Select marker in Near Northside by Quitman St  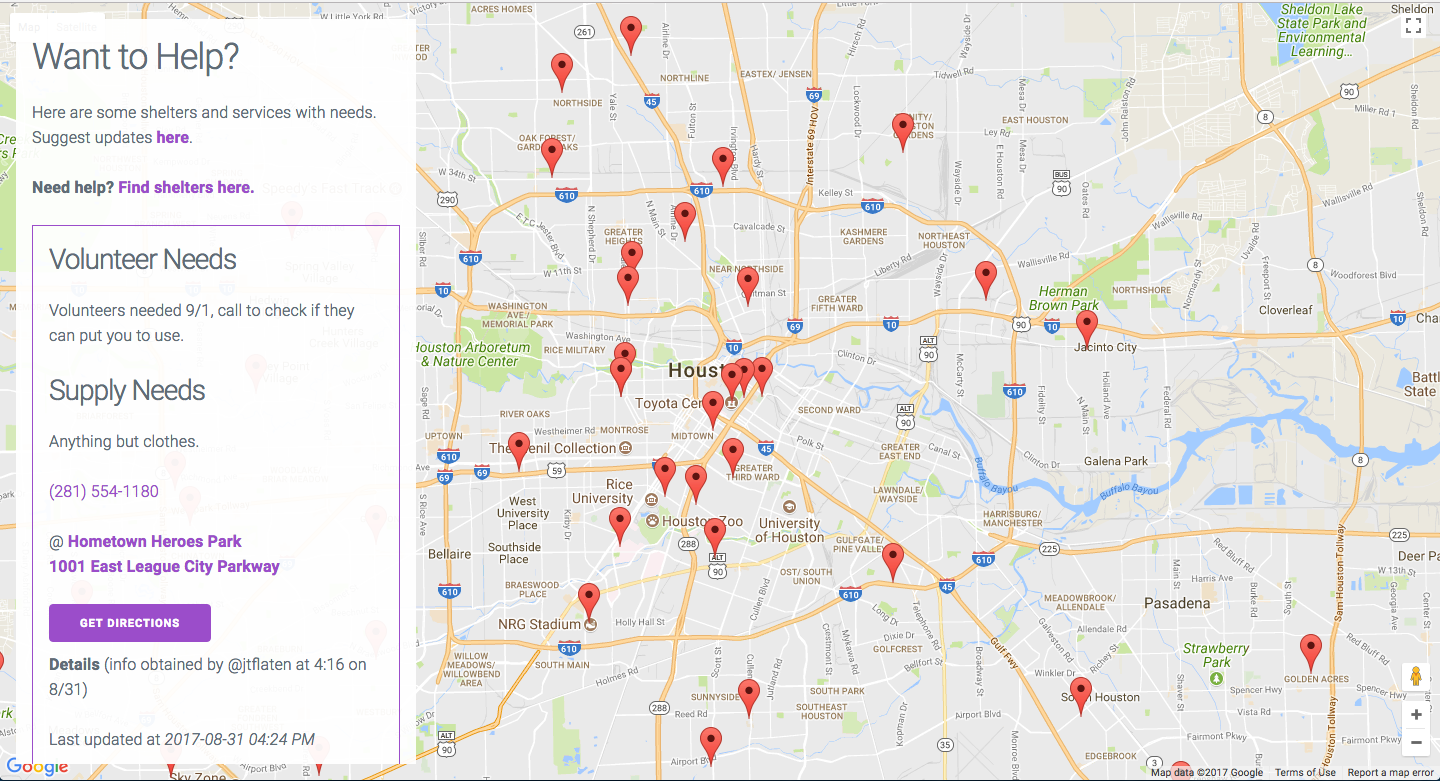[748, 284]
